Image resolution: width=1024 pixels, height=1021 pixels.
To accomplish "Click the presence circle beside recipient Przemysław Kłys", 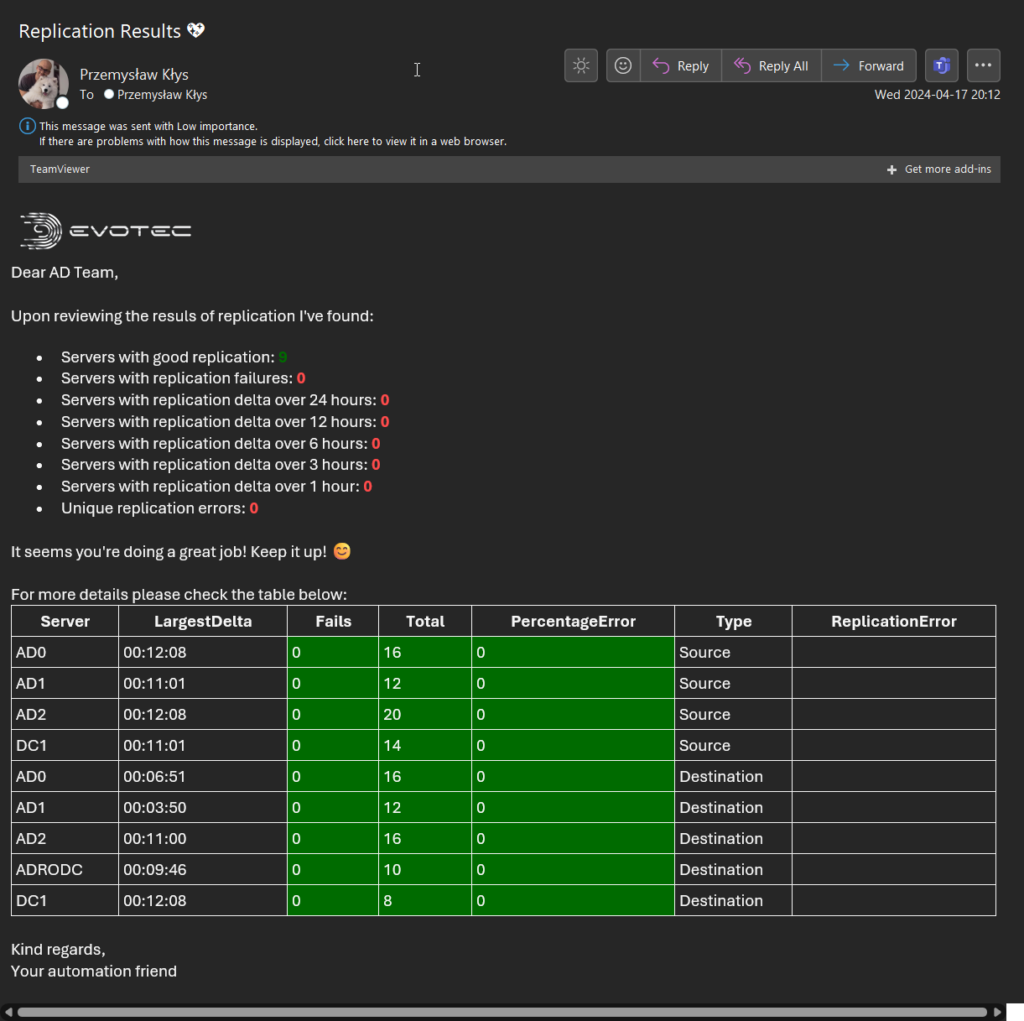I will point(109,95).
